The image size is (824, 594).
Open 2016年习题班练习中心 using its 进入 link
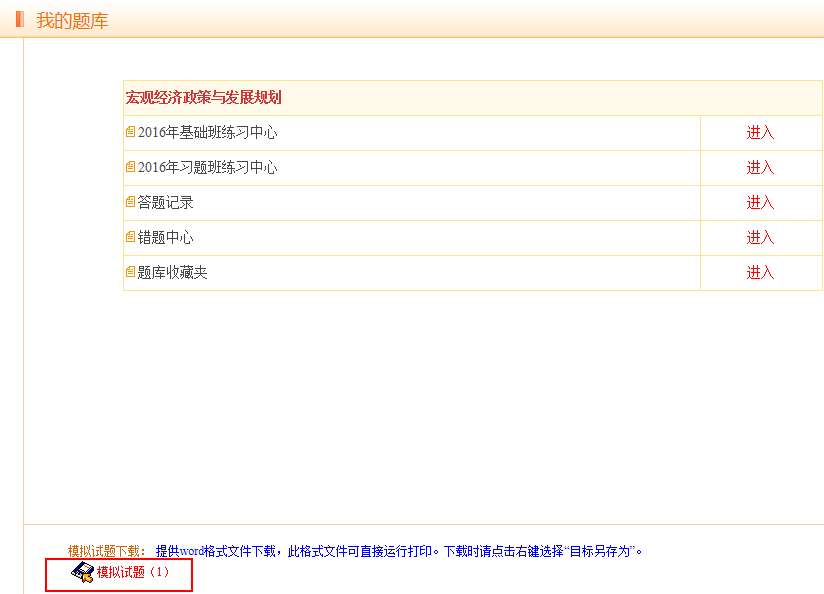click(760, 168)
